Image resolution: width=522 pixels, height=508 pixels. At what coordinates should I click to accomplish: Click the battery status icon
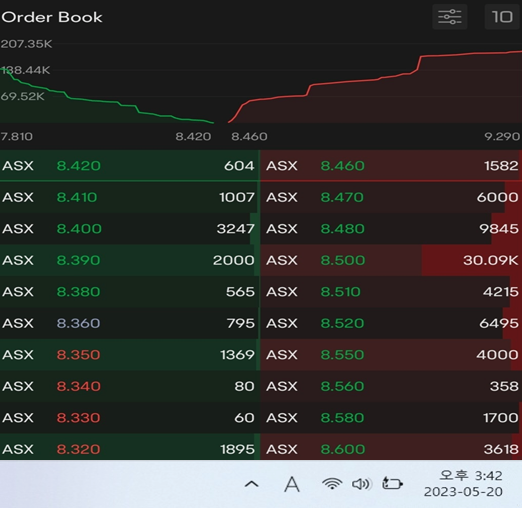point(392,483)
